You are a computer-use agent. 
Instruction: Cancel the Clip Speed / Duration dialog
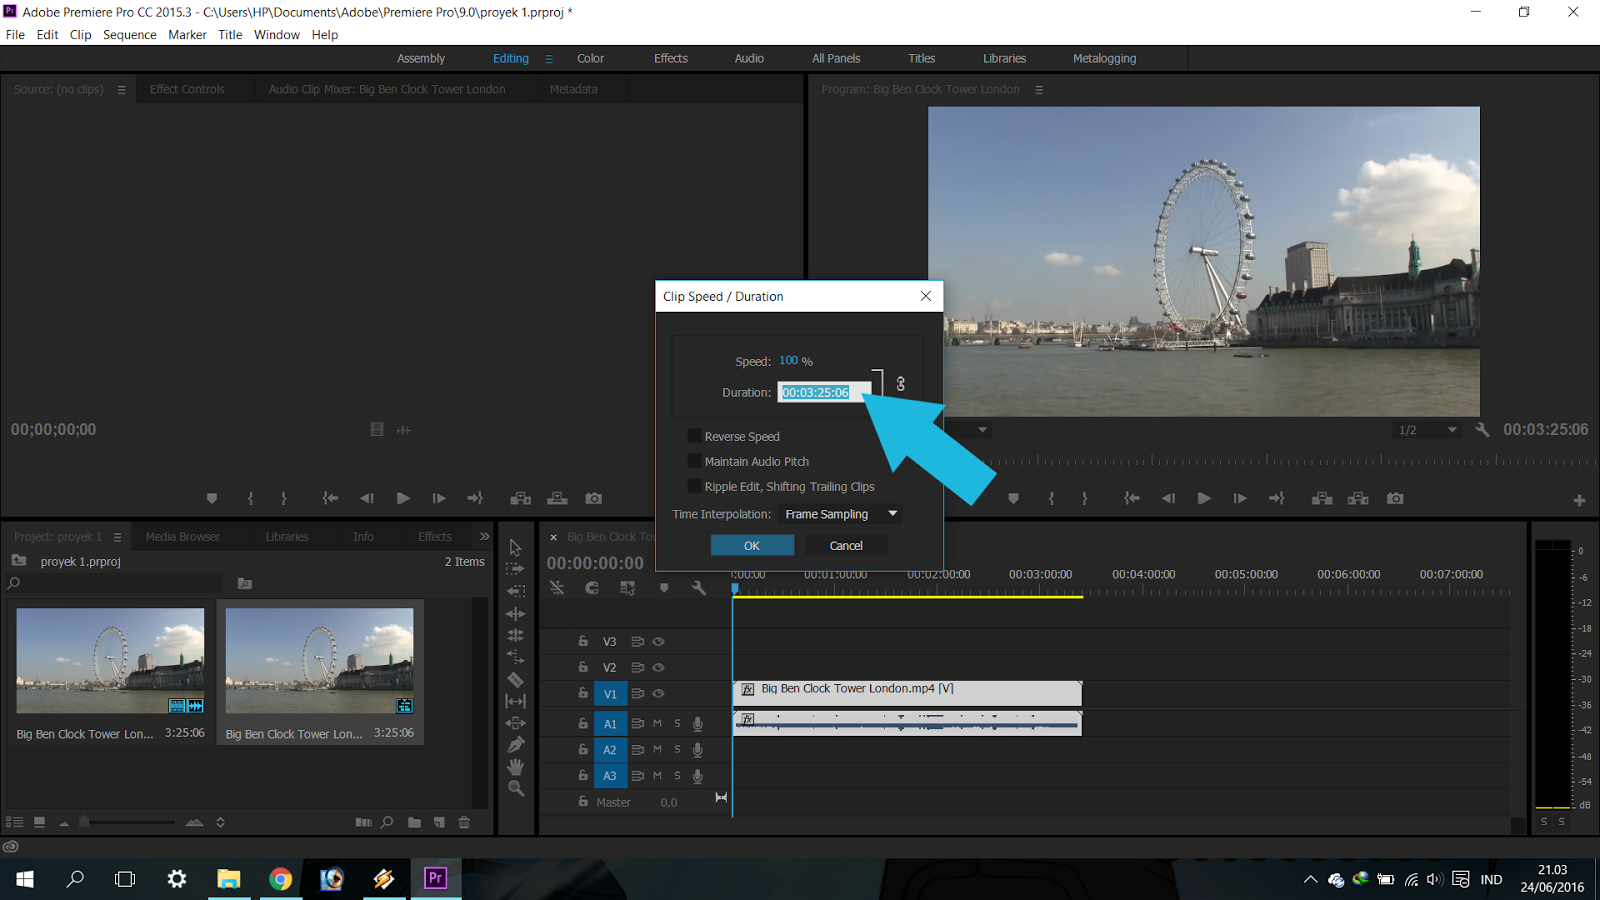(846, 545)
